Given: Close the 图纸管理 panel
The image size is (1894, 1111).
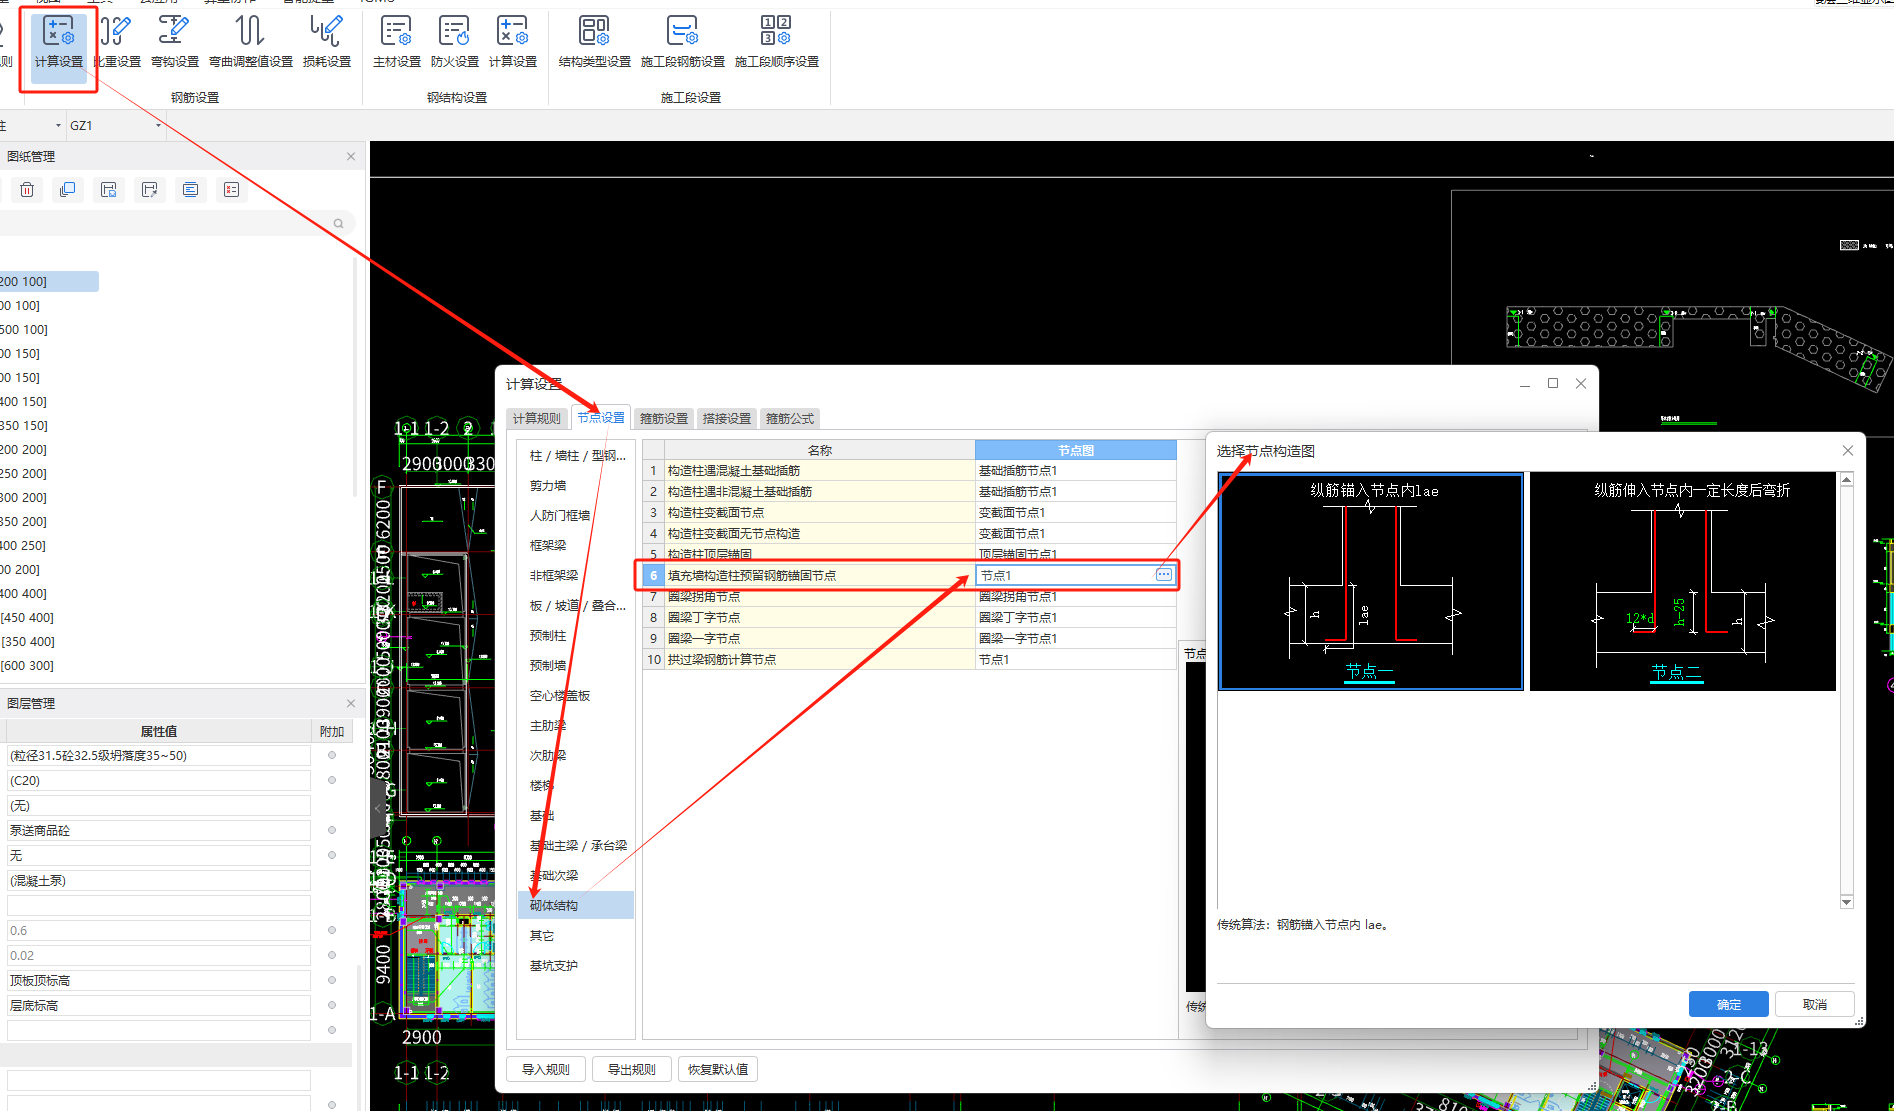Looking at the screenshot, I should click(x=351, y=156).
